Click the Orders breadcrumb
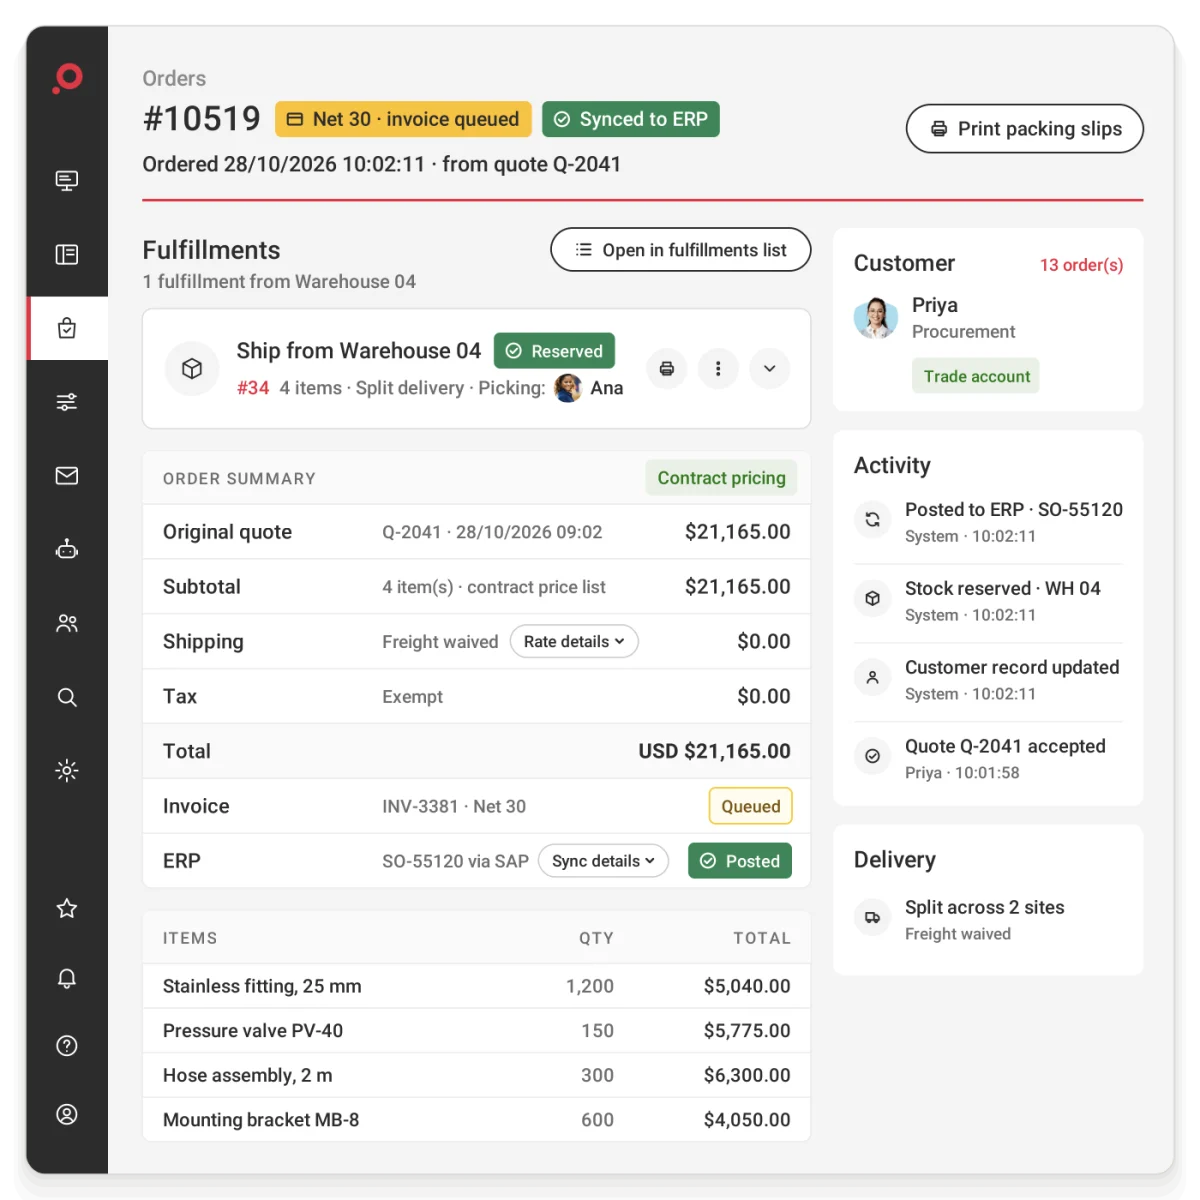1200x1200 pixels. (x=174, y=78)
